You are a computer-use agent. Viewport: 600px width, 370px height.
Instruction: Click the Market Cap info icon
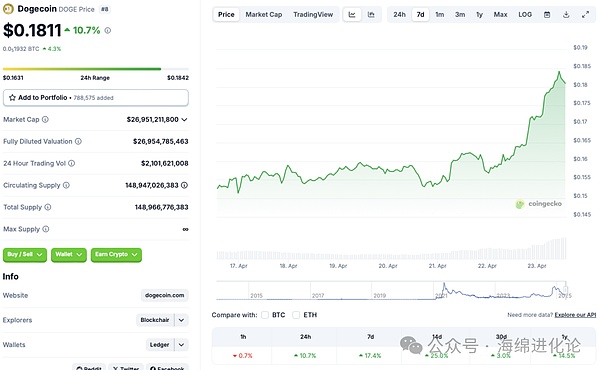(45, 119)
